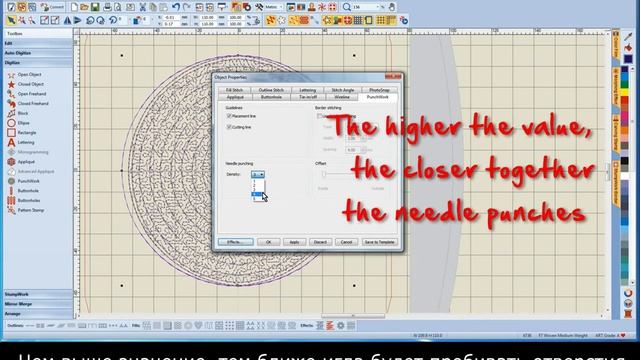Select the Block digitizing tool
This screenshot has height=360, width=640.
[x=18, y=113]
